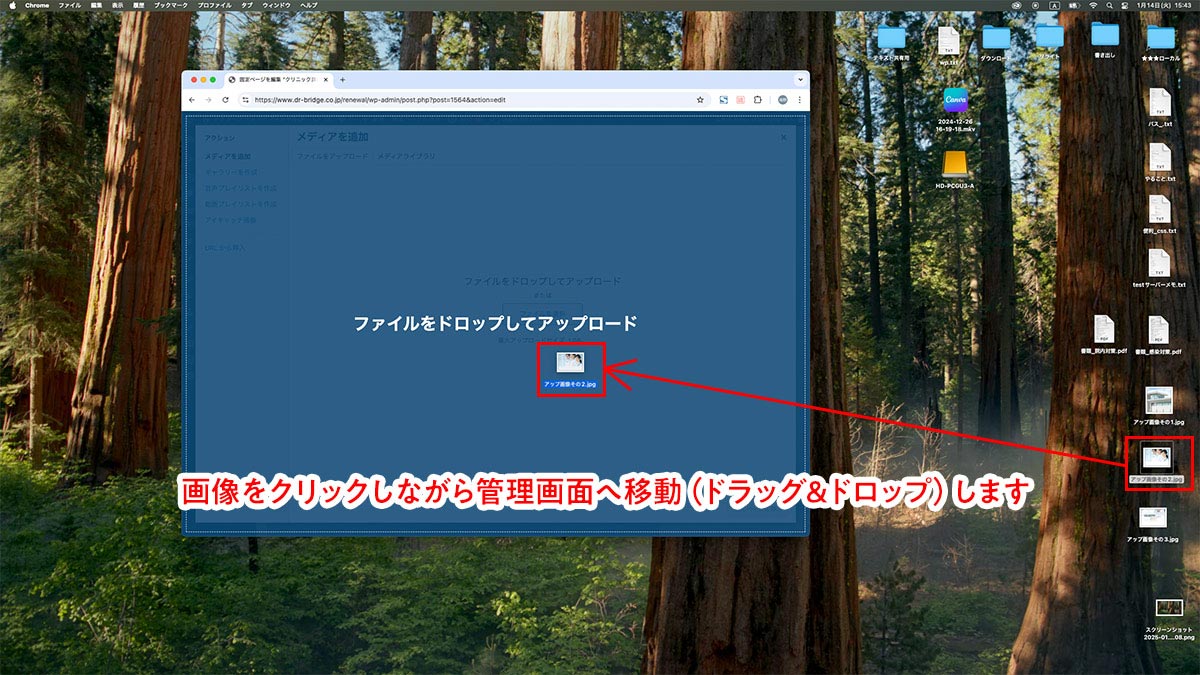The width and height of the screenshot is (1200, 675).
Task: Open the ウィンドウ menu
Action: point(277,5)
